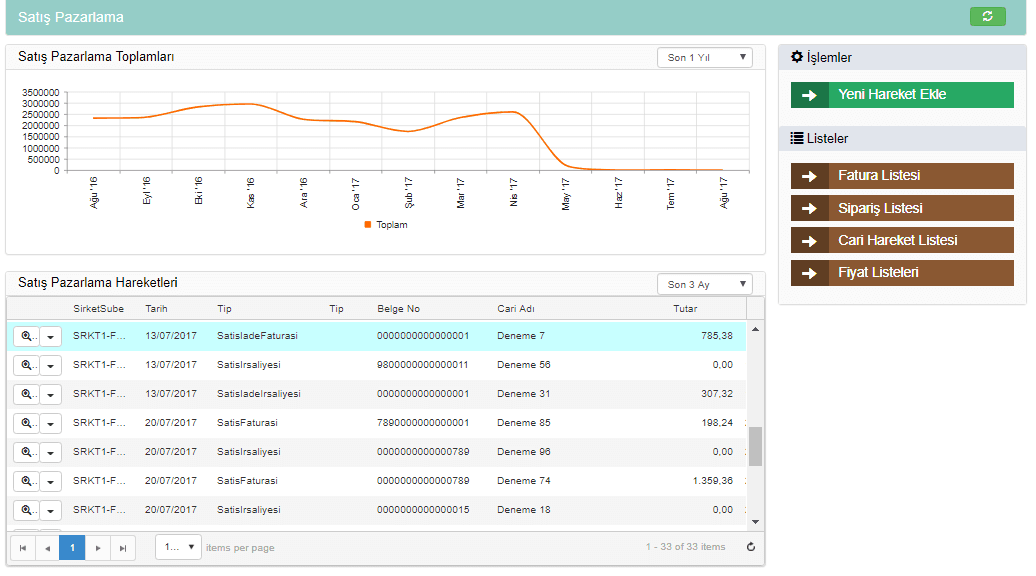Image resolution: width=1036 pixels, height=576 pixels.
Task: Click the grid's vertical scrollbar thumb
Action: point(755,446)
